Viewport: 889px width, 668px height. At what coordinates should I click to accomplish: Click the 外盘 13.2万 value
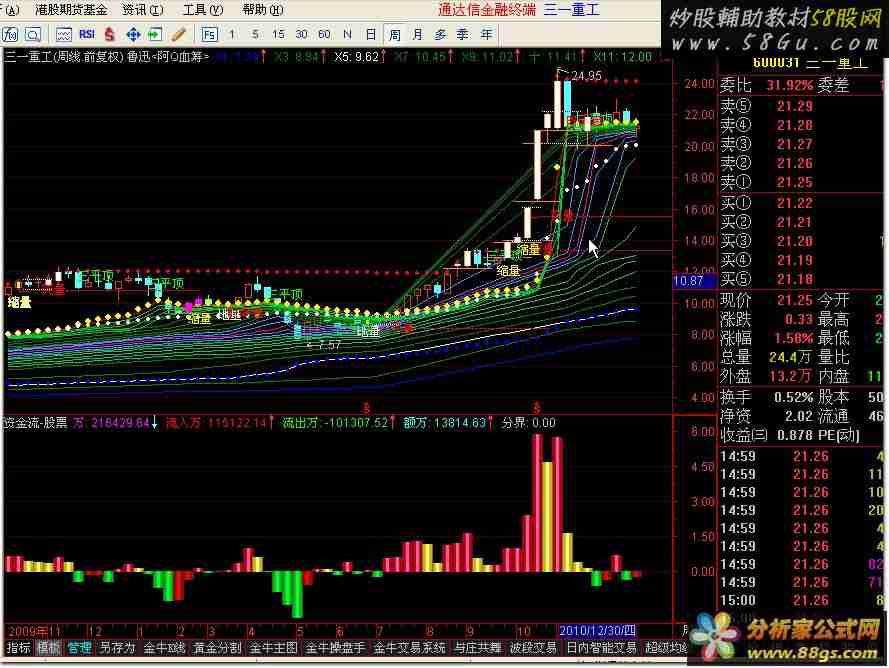pos(790,376)
